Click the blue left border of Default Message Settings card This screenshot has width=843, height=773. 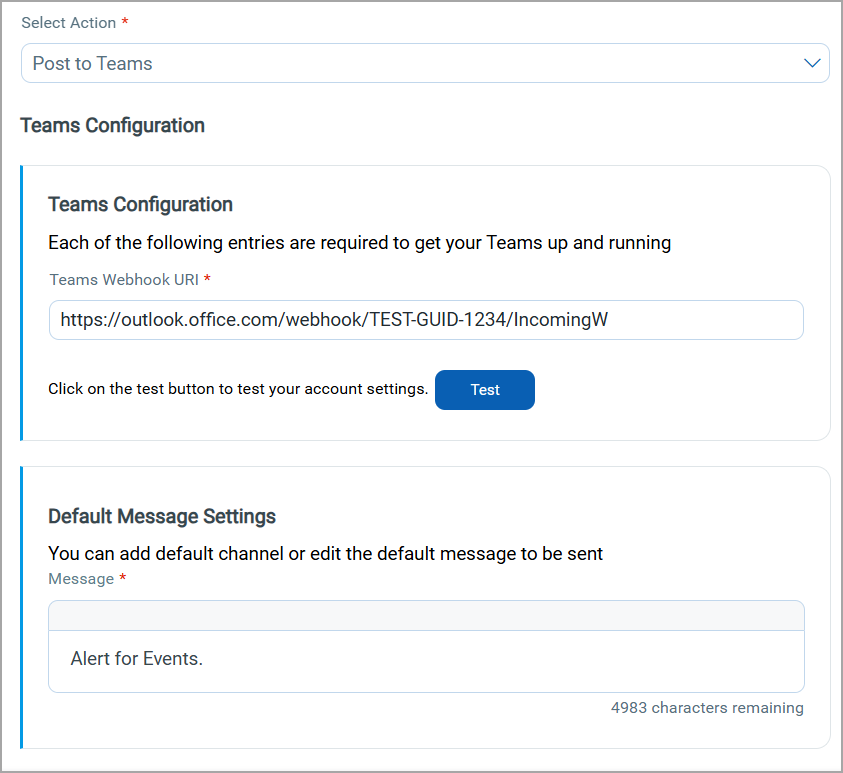pyautogui.click(x=21, y=607)
